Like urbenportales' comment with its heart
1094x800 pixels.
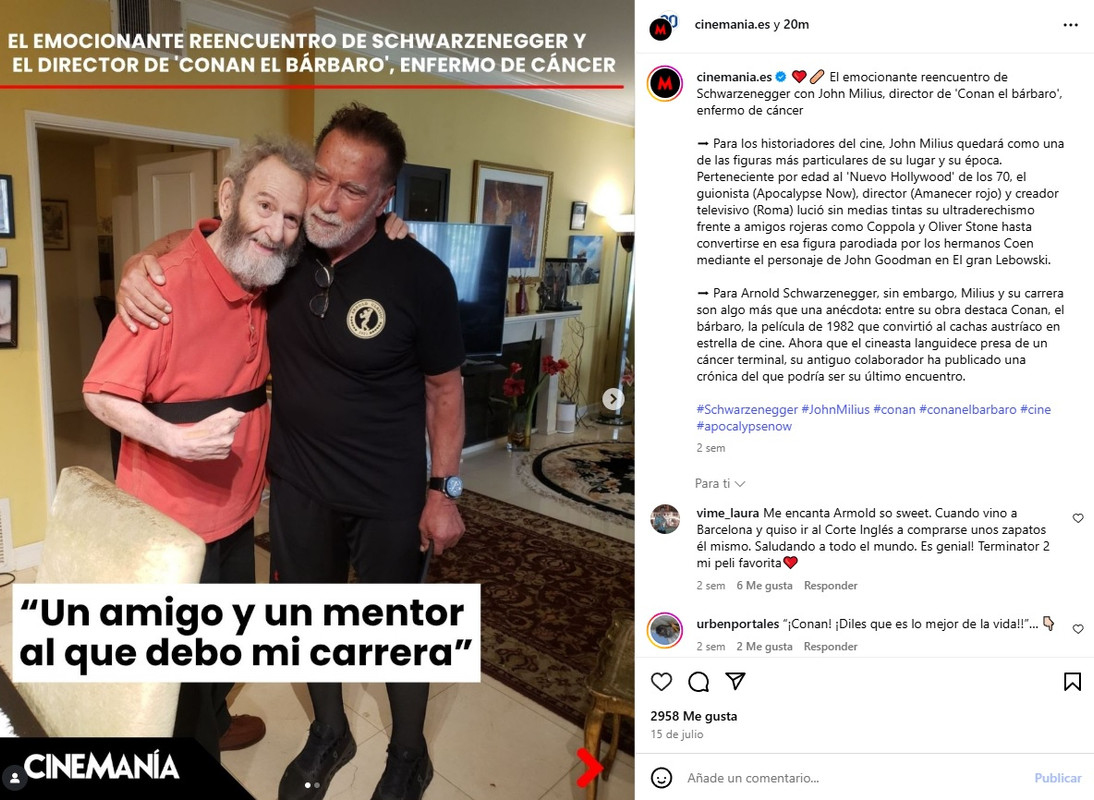[x=1078, y=629]
